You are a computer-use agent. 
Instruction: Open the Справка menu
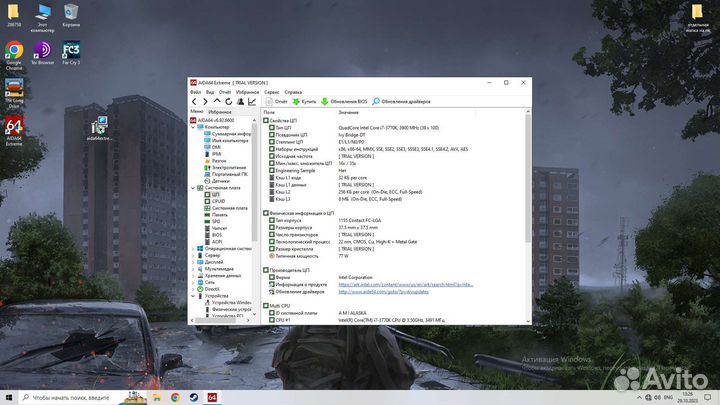[293, 92]
